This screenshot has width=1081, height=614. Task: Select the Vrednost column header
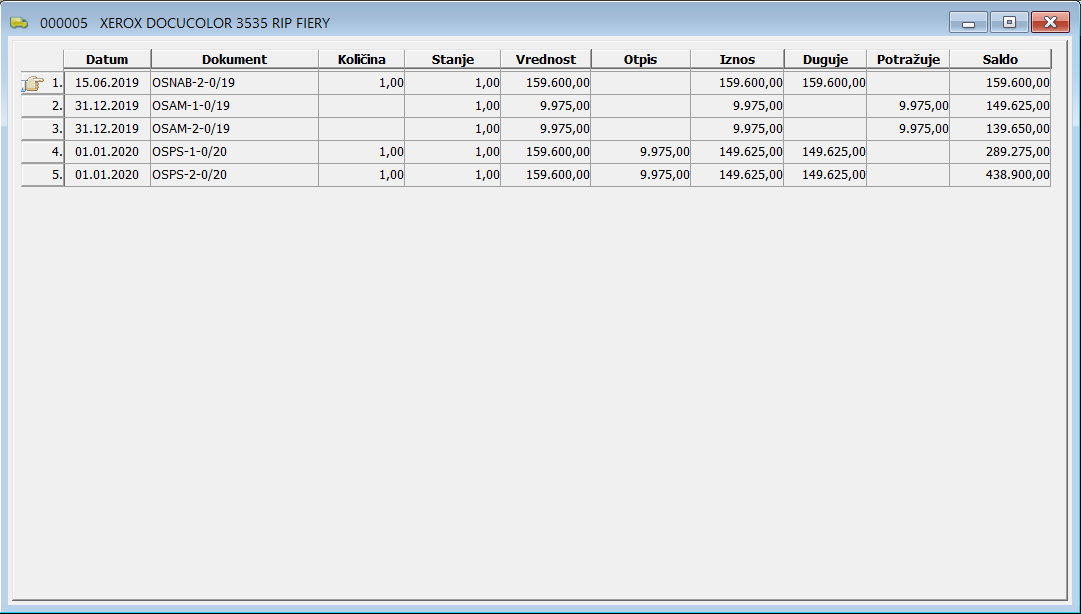[545, 59]
